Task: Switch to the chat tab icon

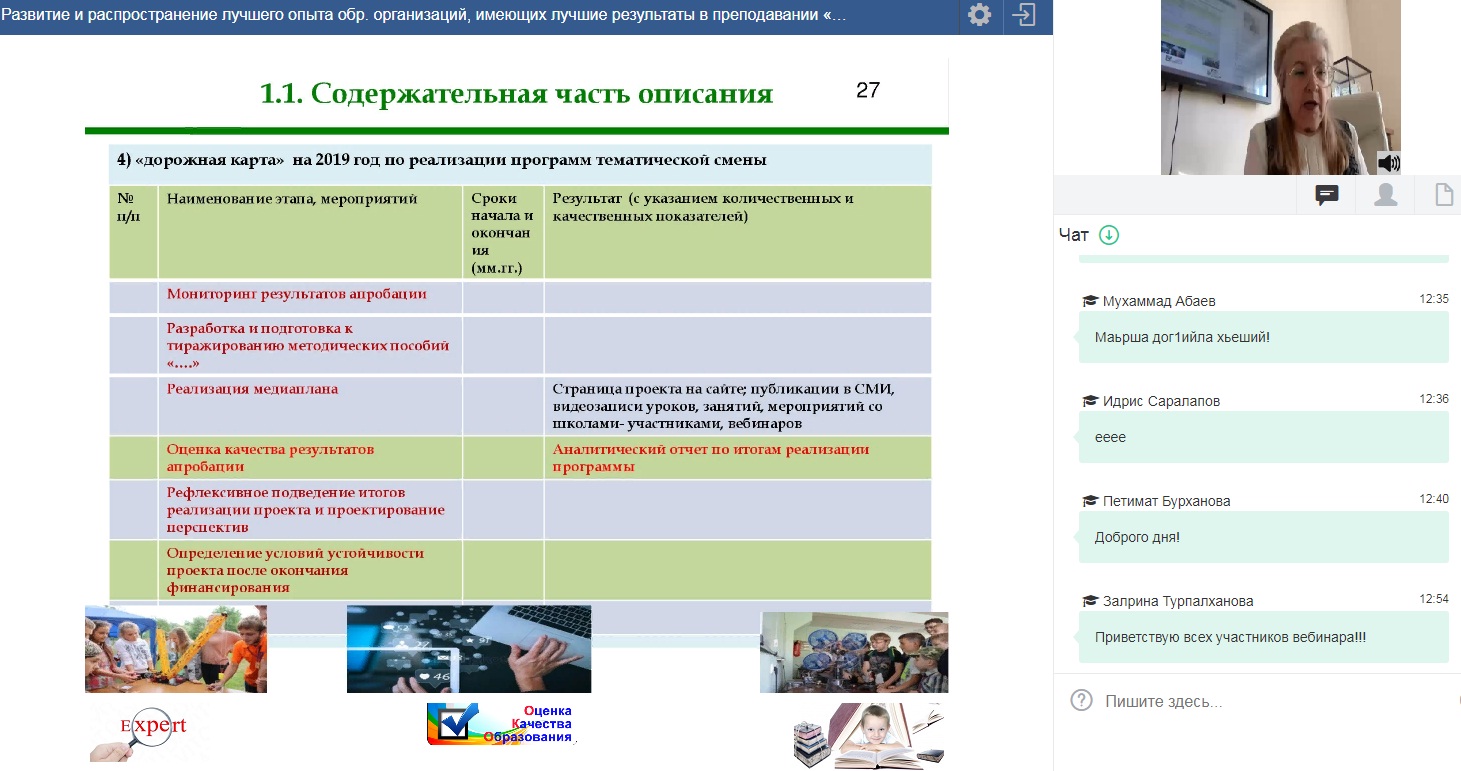Action: point(1327,195)
